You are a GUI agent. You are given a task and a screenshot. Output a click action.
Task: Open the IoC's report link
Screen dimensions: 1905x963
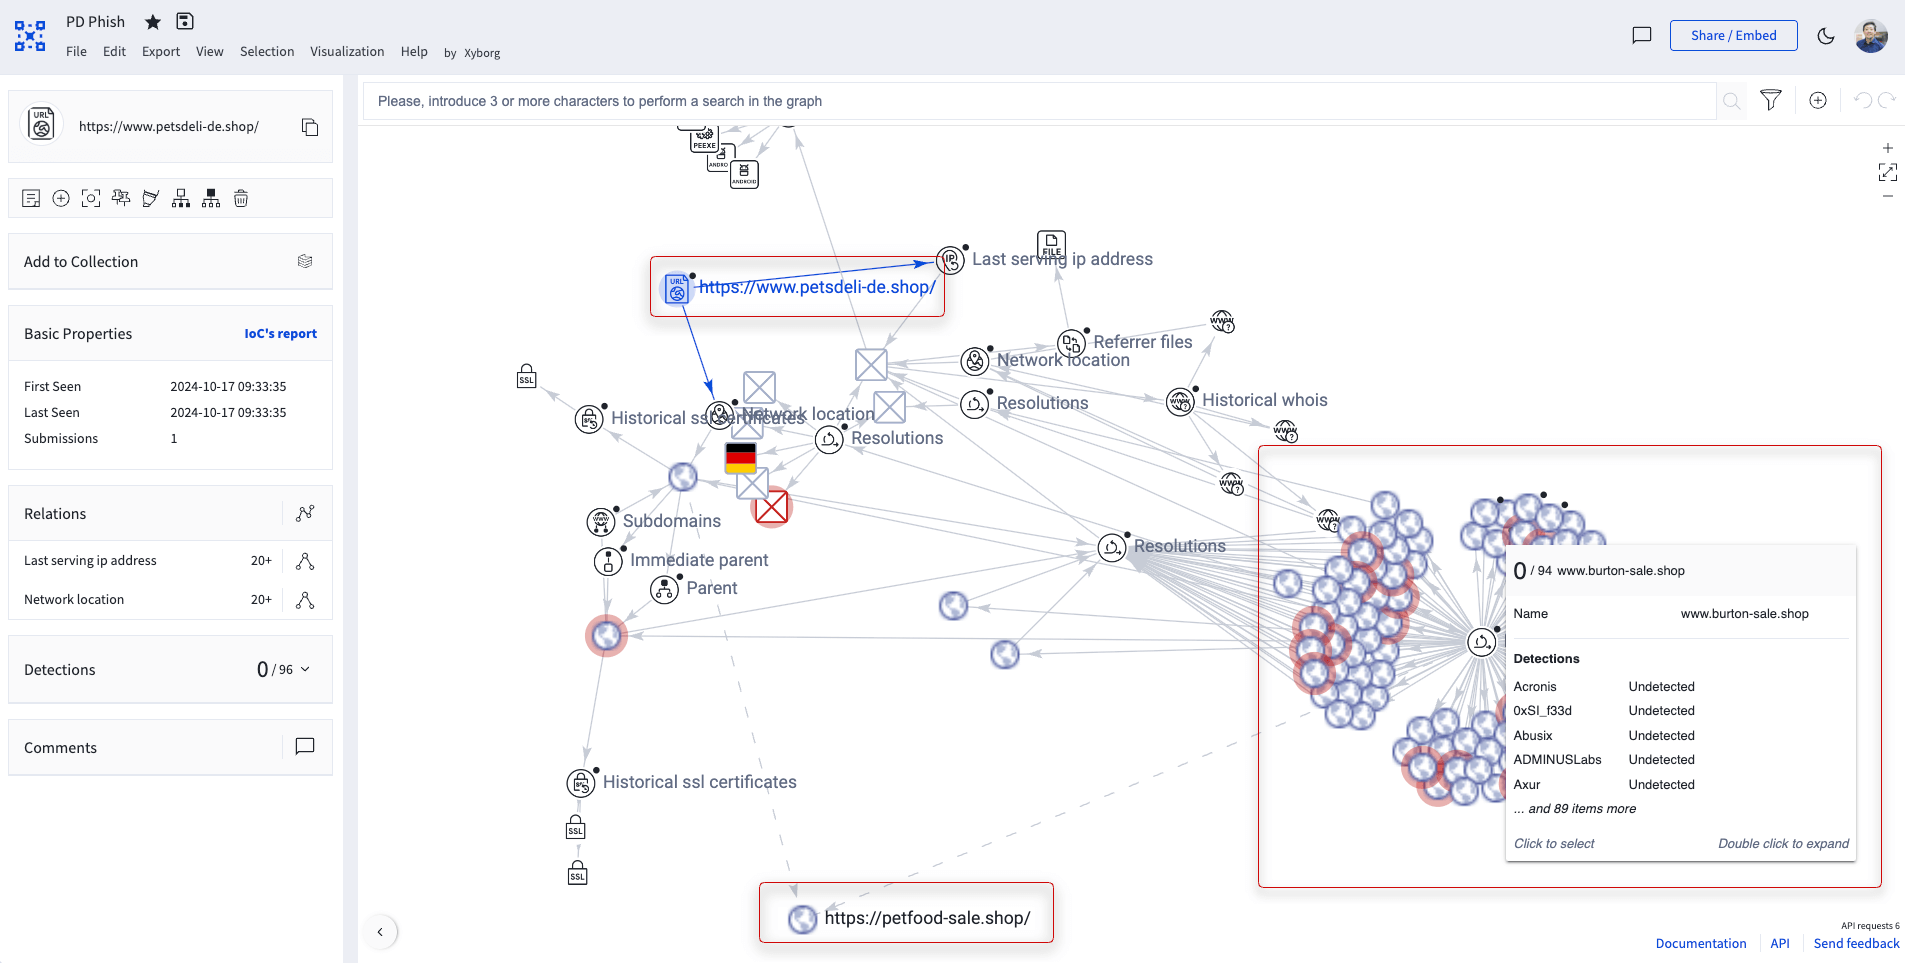click(x=280, y=334)
